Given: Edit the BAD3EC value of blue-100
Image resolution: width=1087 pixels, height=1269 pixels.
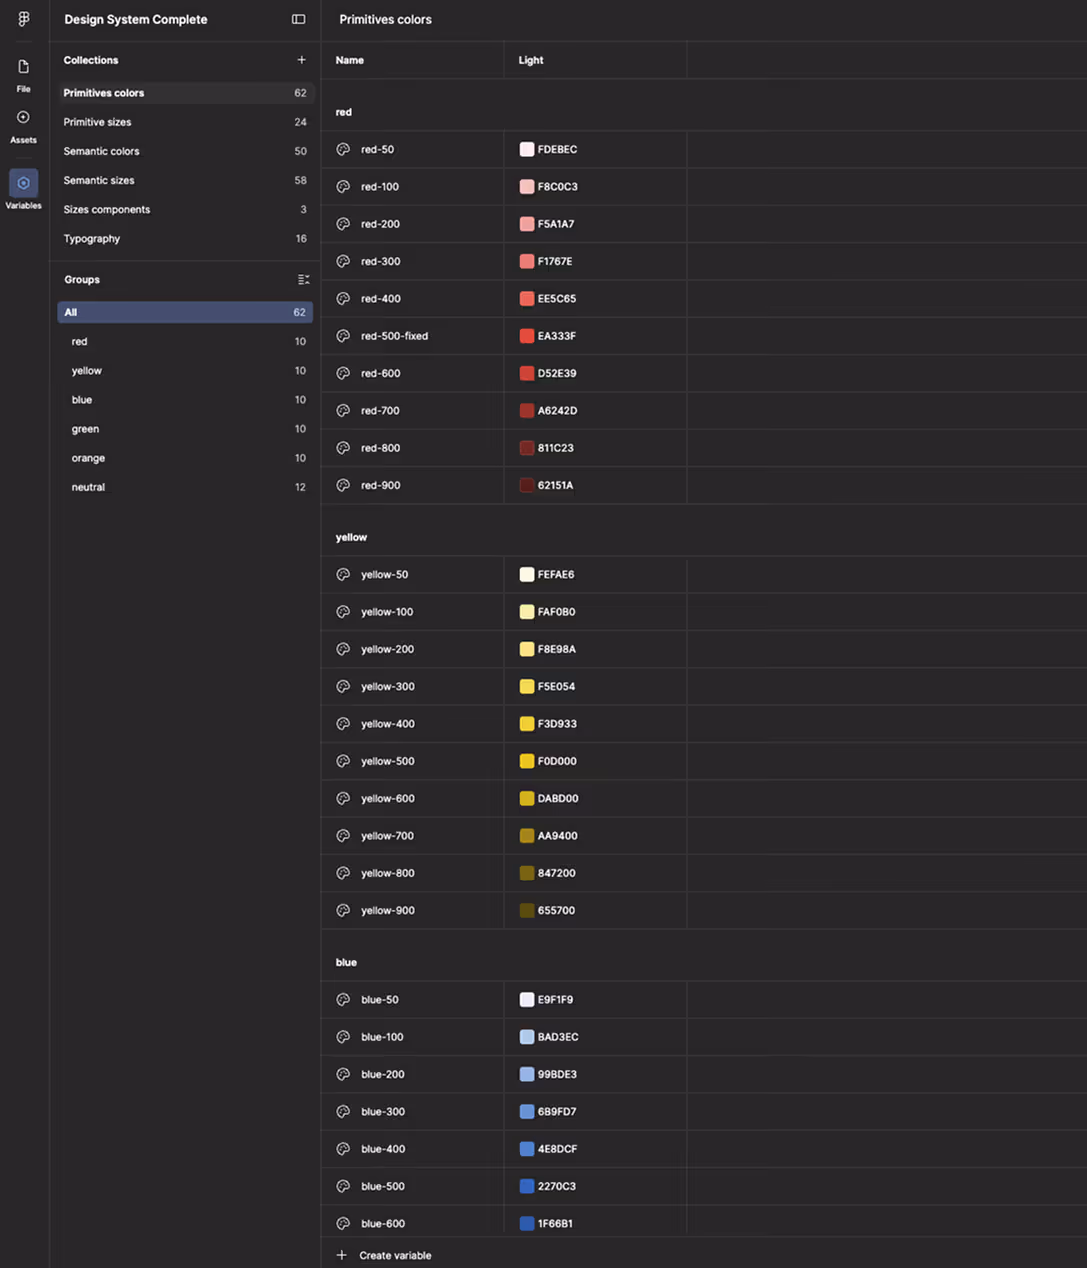Looking at the screenshot, I should [558, 1037].
